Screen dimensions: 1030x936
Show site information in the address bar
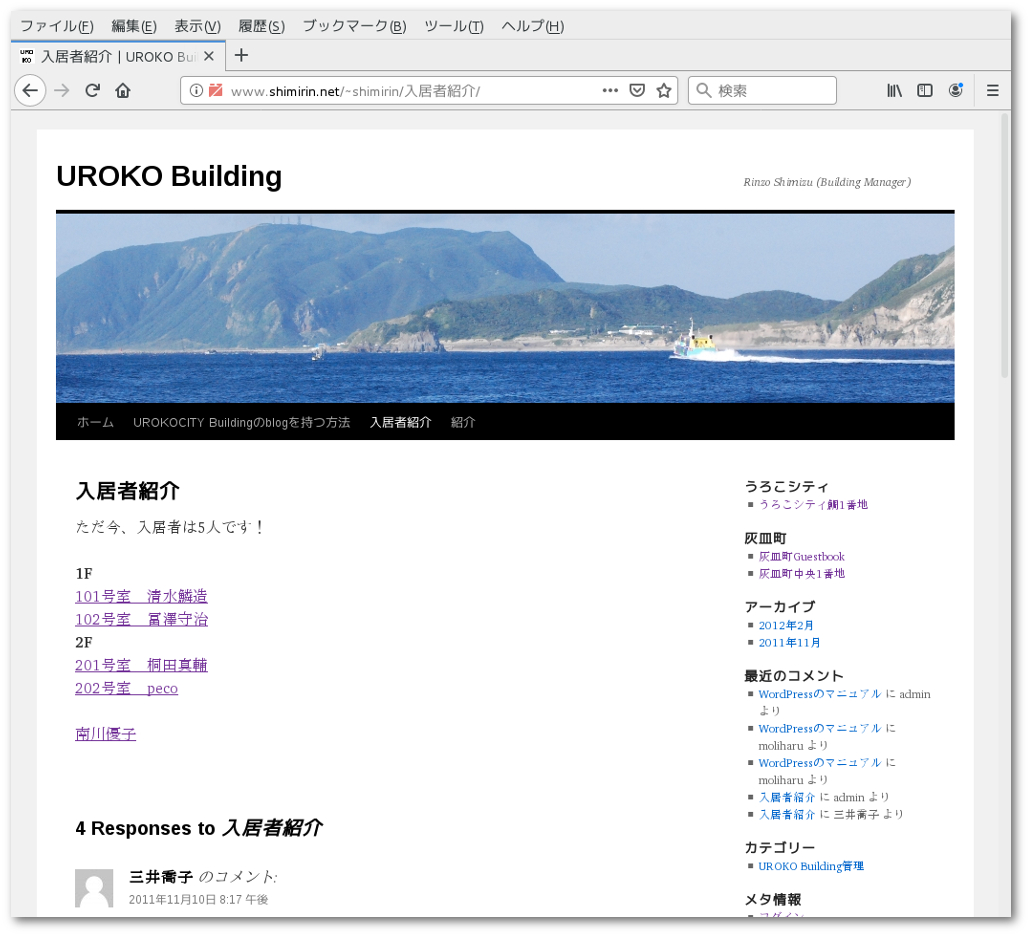click(196, 90)
